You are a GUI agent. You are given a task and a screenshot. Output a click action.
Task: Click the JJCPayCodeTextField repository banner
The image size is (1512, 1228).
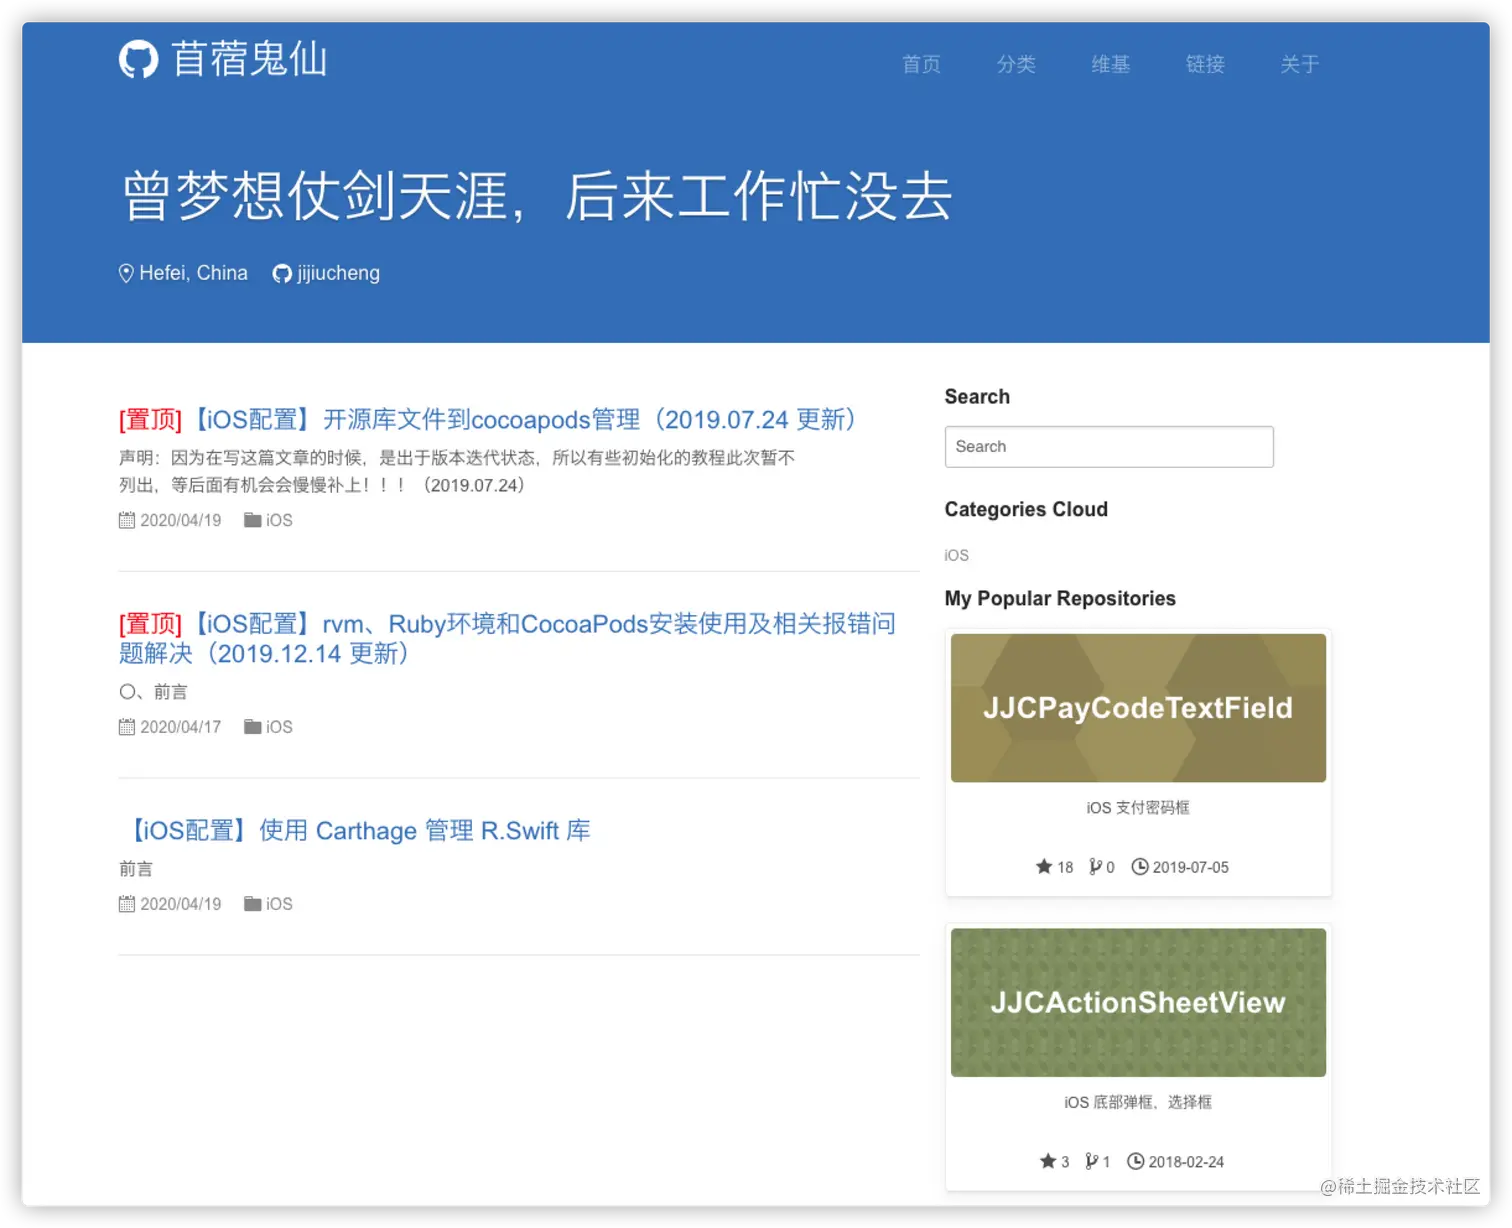tap(1138, 707)
